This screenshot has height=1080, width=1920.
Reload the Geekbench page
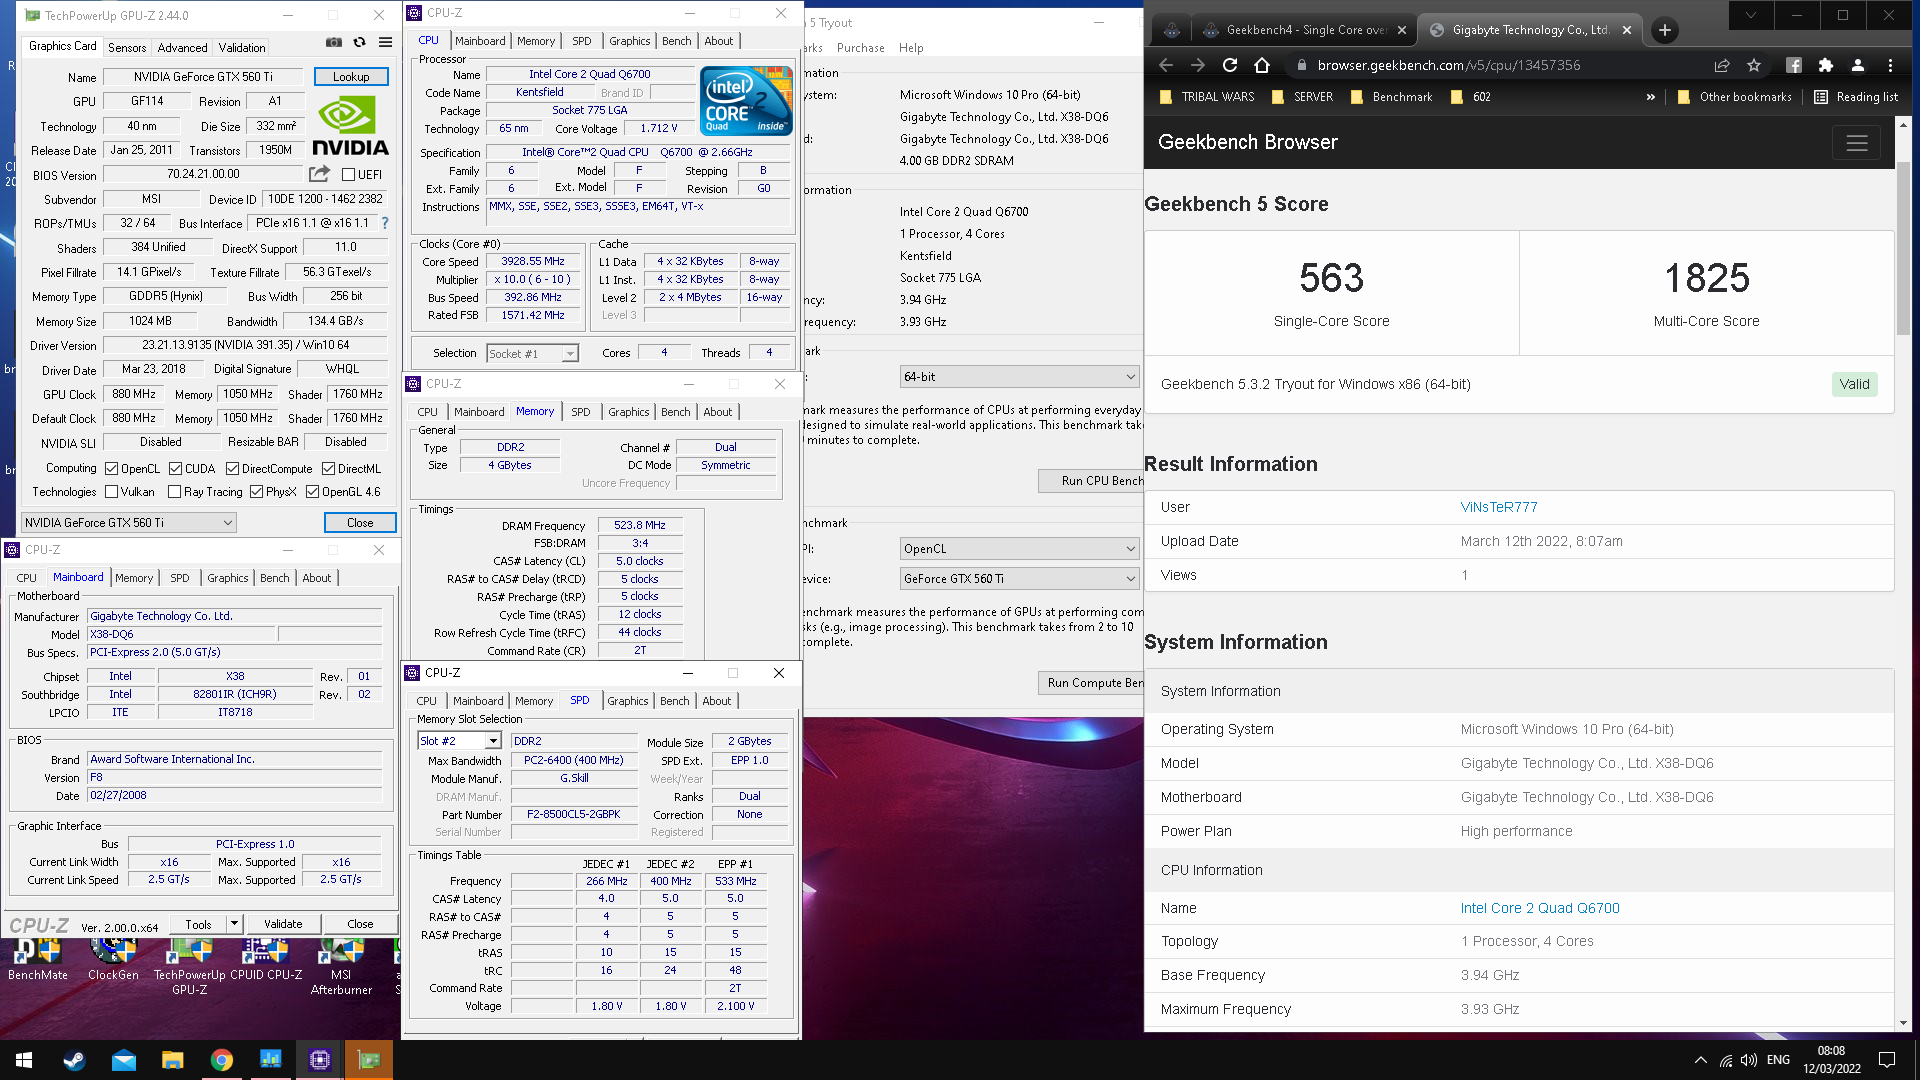(x=1230, y=65)
